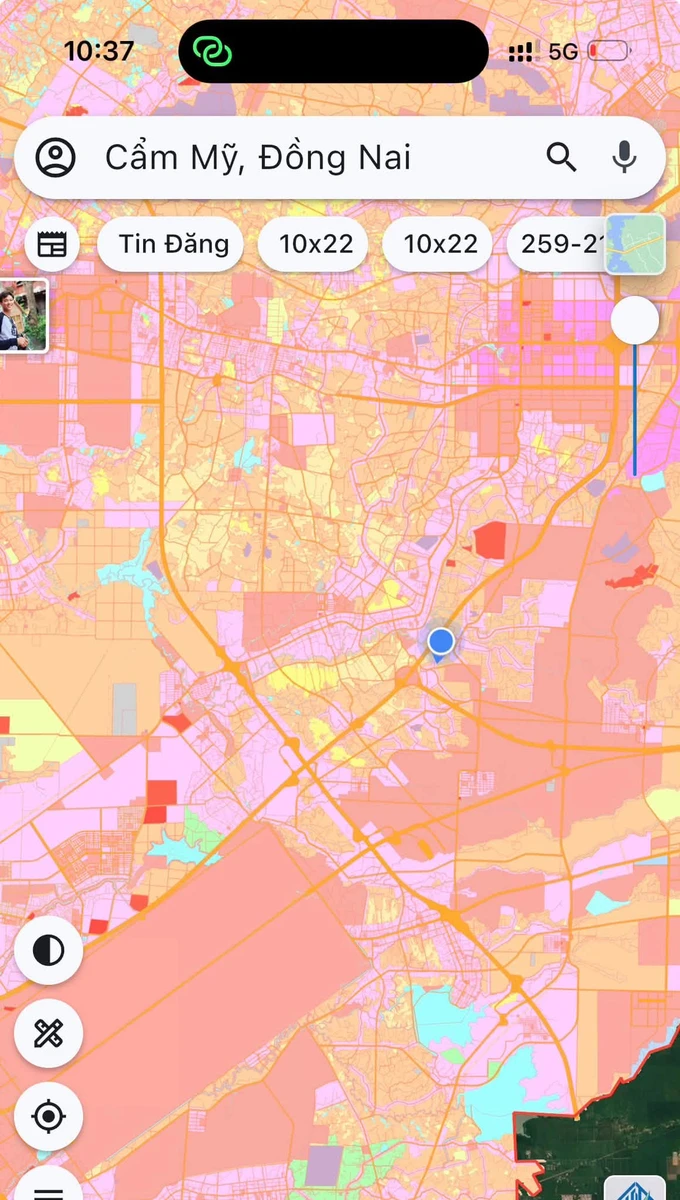Center map with the crosshair locate button
Viewport: 680px width, 1200px height.
point(48,1116)
